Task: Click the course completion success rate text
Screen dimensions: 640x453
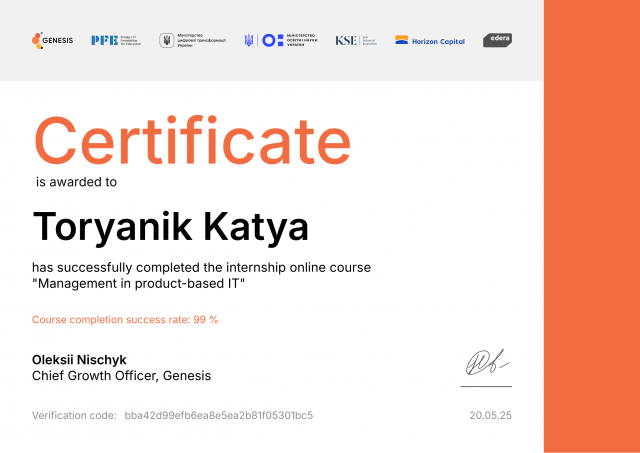Action: (x=125, y=320)
